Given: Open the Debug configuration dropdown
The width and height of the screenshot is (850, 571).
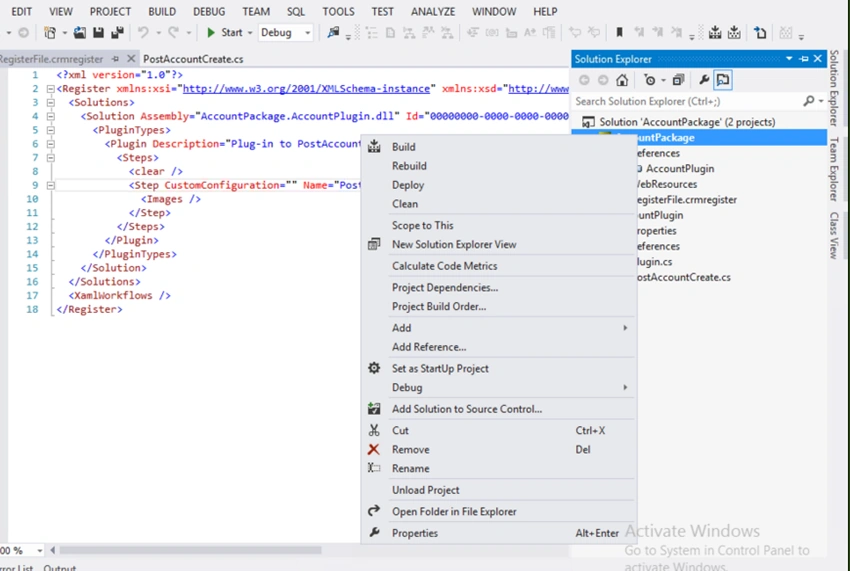Looking at the screenshot, I should click(x=308, y=33).
